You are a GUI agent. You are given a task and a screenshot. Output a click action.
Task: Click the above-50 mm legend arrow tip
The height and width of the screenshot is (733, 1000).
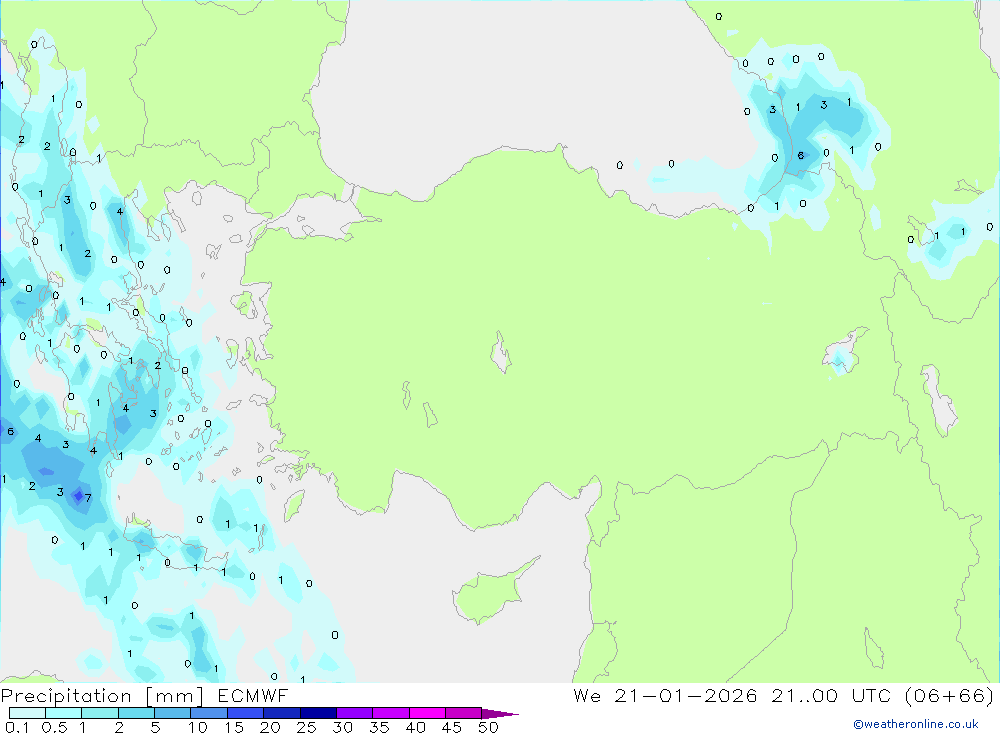(501, 714)
